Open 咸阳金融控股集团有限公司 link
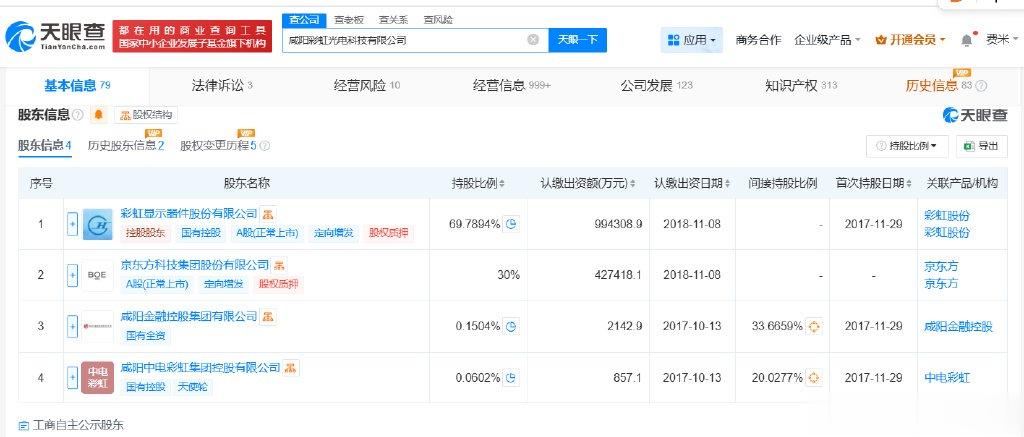This screenshot has height=437, width=1024. (x=189, y=316)
